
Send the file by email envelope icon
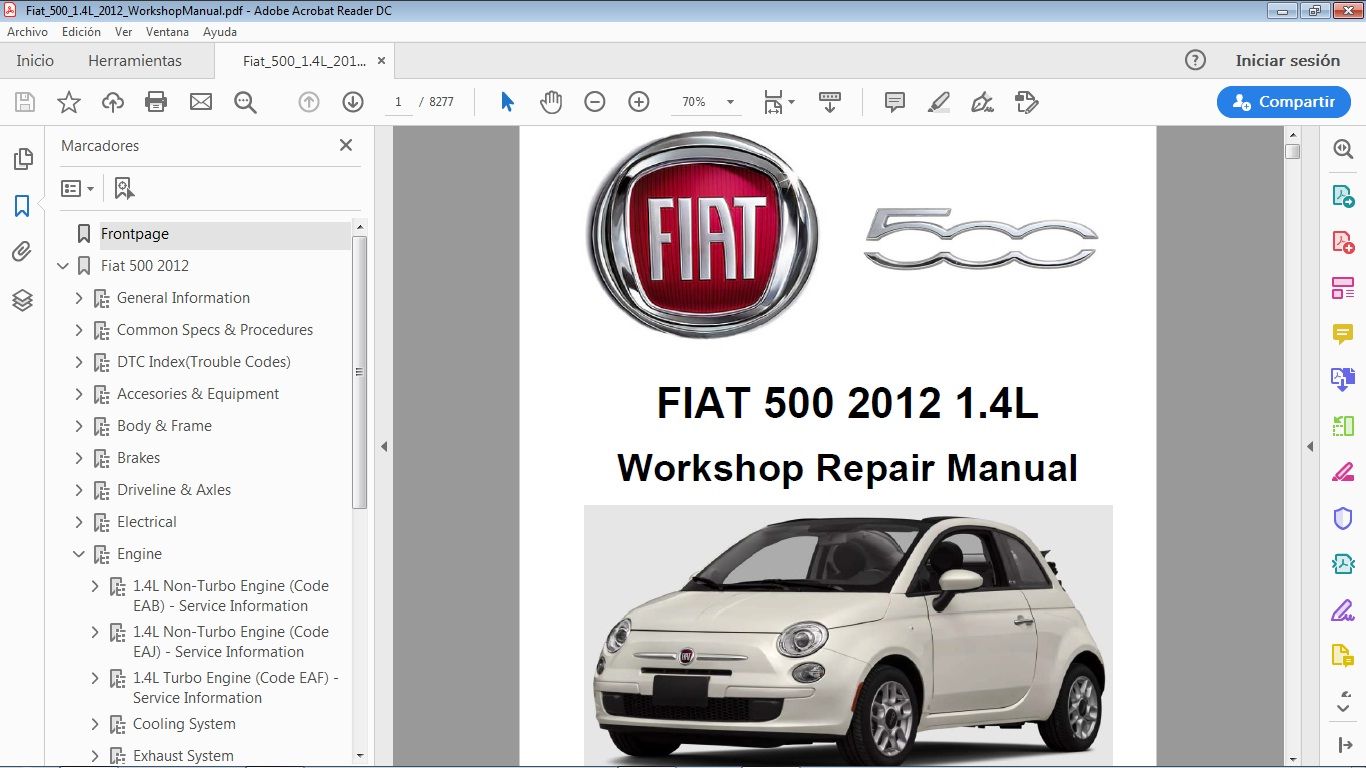pyautogui.click(x=201, y=102)
